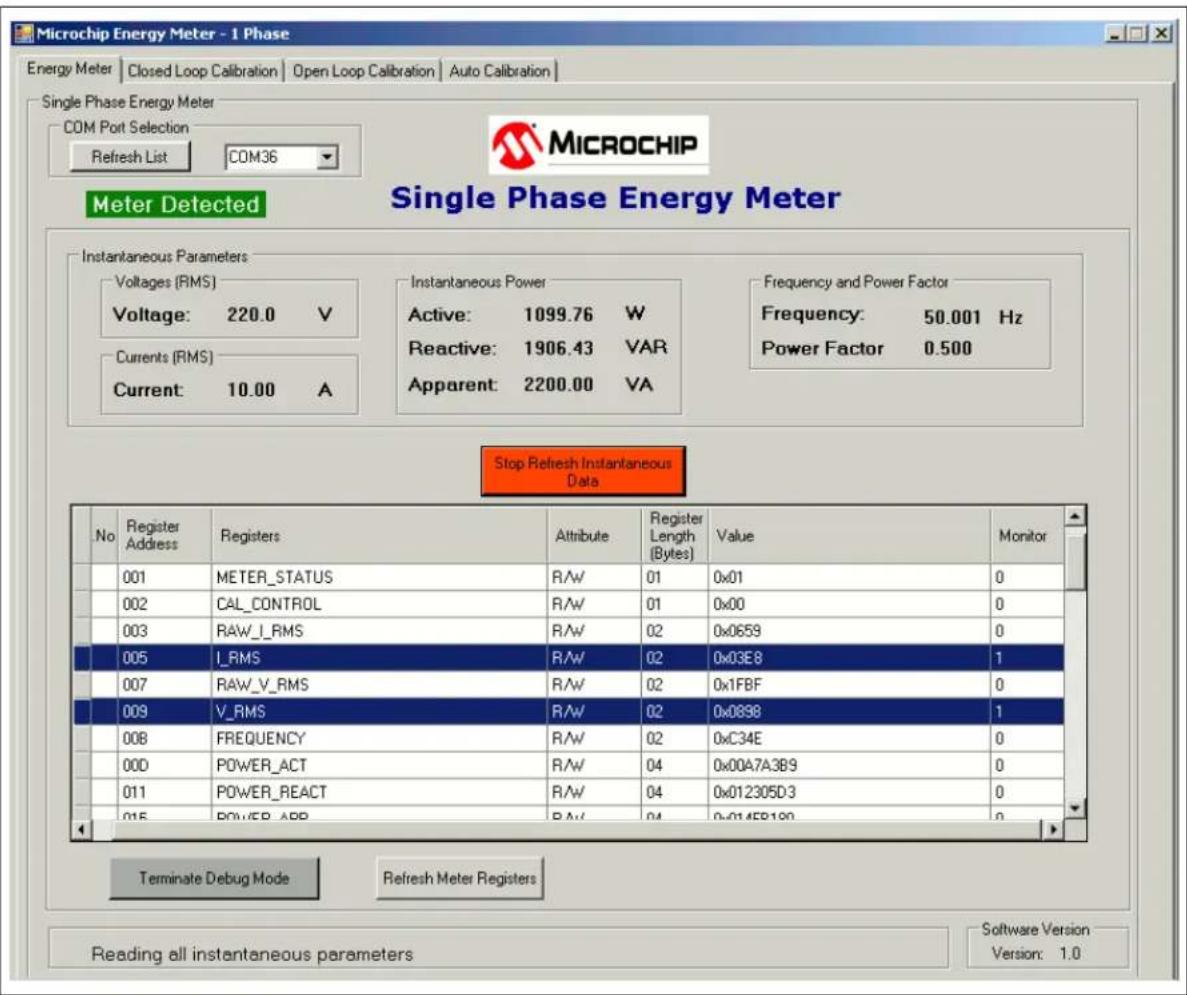Select the METER_STATUS register row

569,577
